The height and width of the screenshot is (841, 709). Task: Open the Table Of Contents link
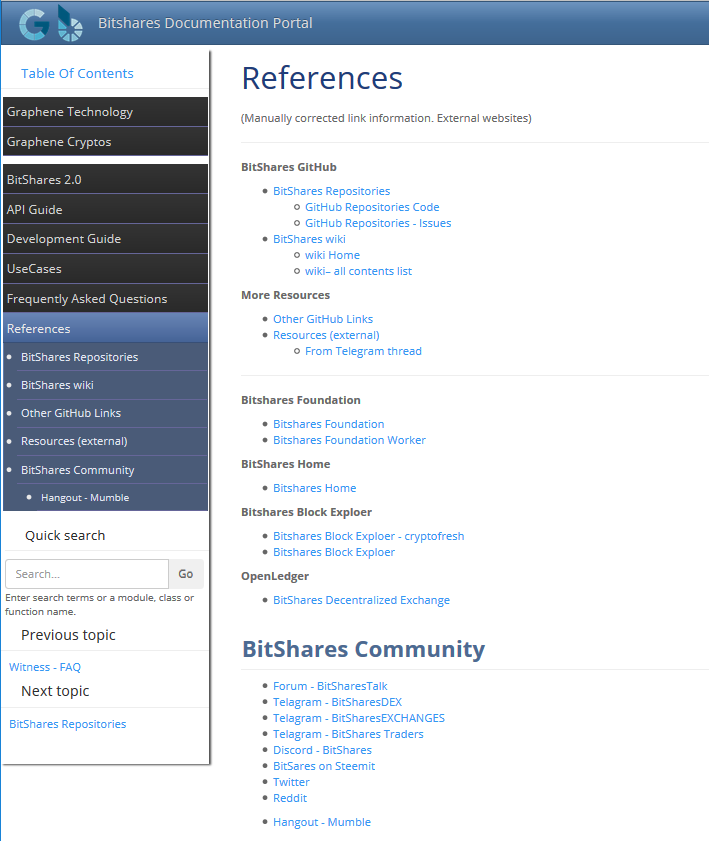pos(77,73)
